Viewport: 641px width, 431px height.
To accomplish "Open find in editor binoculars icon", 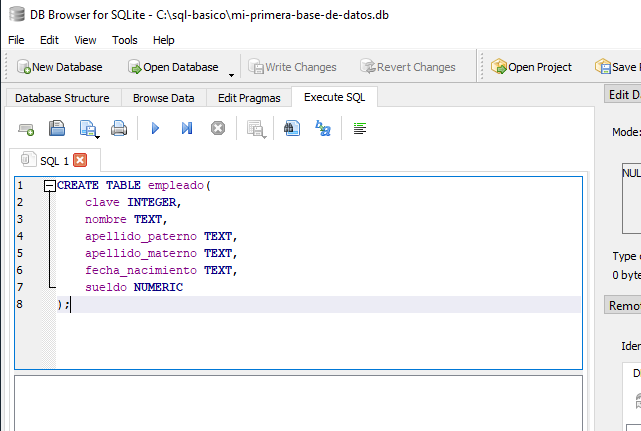I will click(291, 128).
